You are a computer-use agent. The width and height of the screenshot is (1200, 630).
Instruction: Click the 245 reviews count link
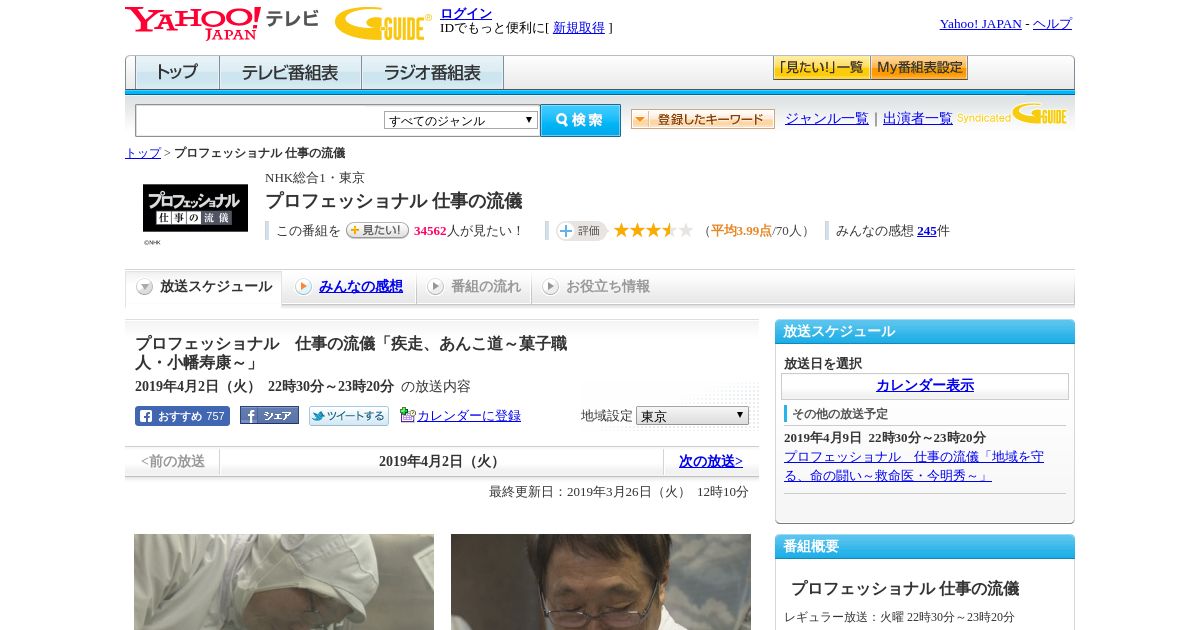pyautogui.click(x=927, y=231)
